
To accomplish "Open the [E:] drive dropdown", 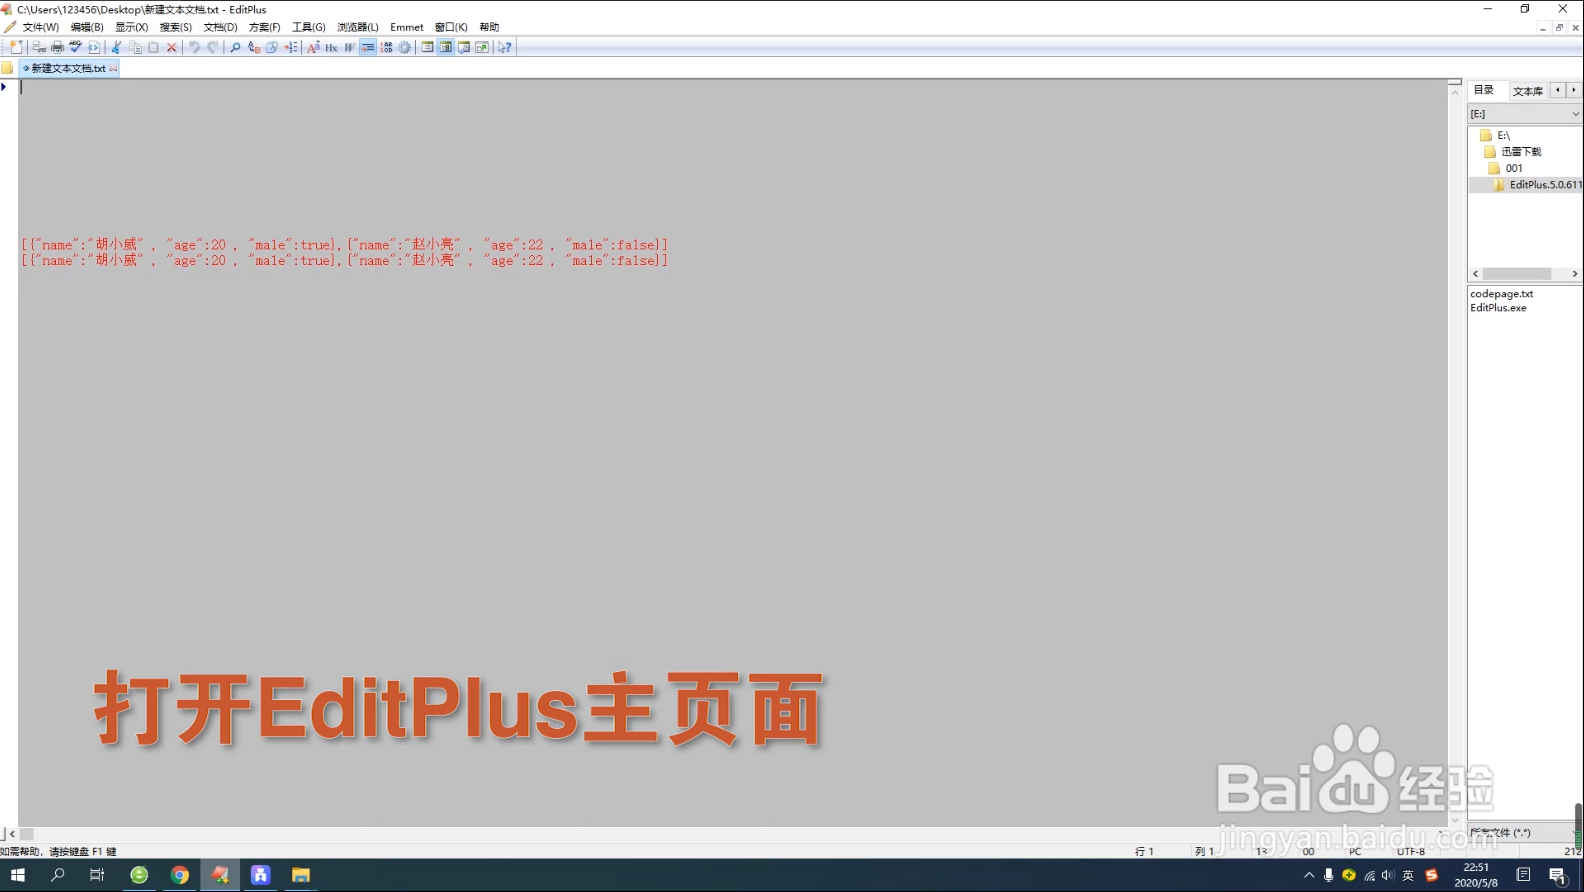I will [x=1525, y=114].
